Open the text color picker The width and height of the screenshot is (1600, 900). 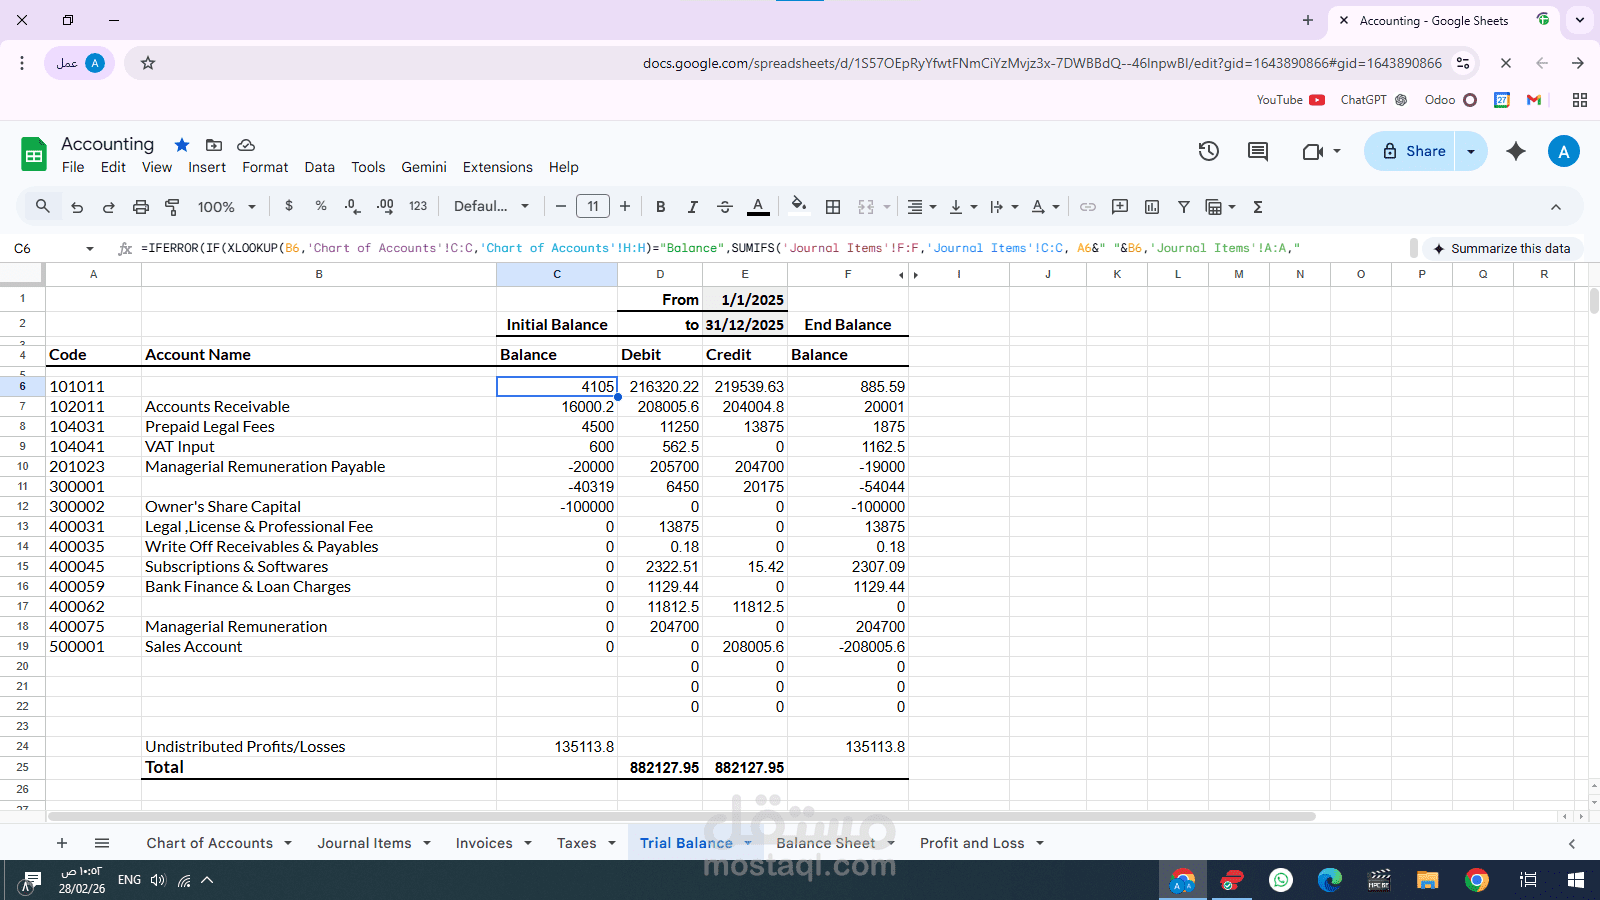coord(759,207)
